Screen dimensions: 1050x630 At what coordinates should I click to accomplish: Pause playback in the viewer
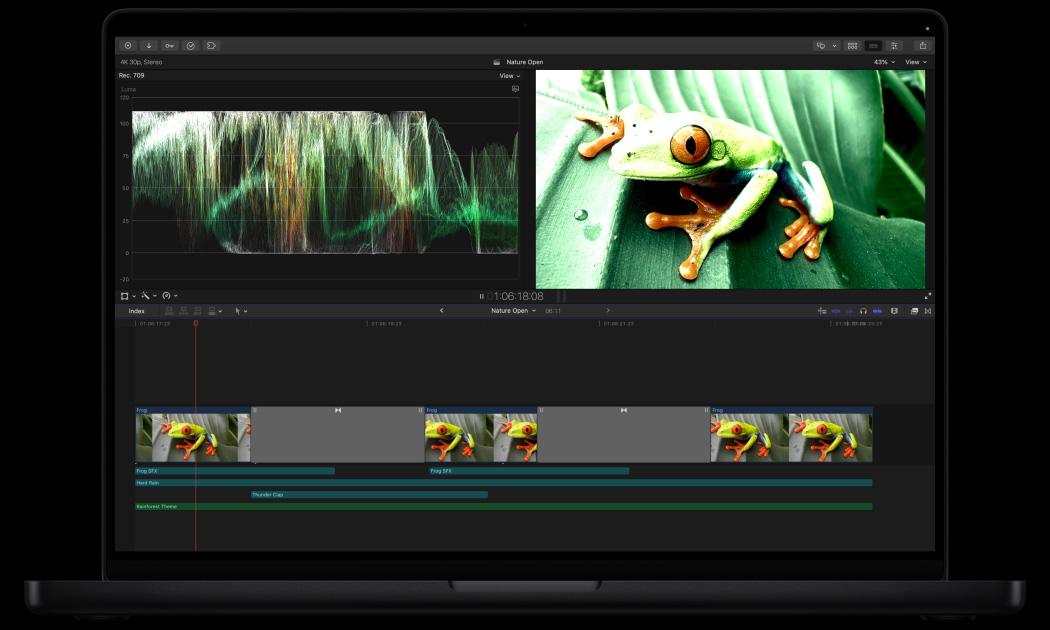481,296
